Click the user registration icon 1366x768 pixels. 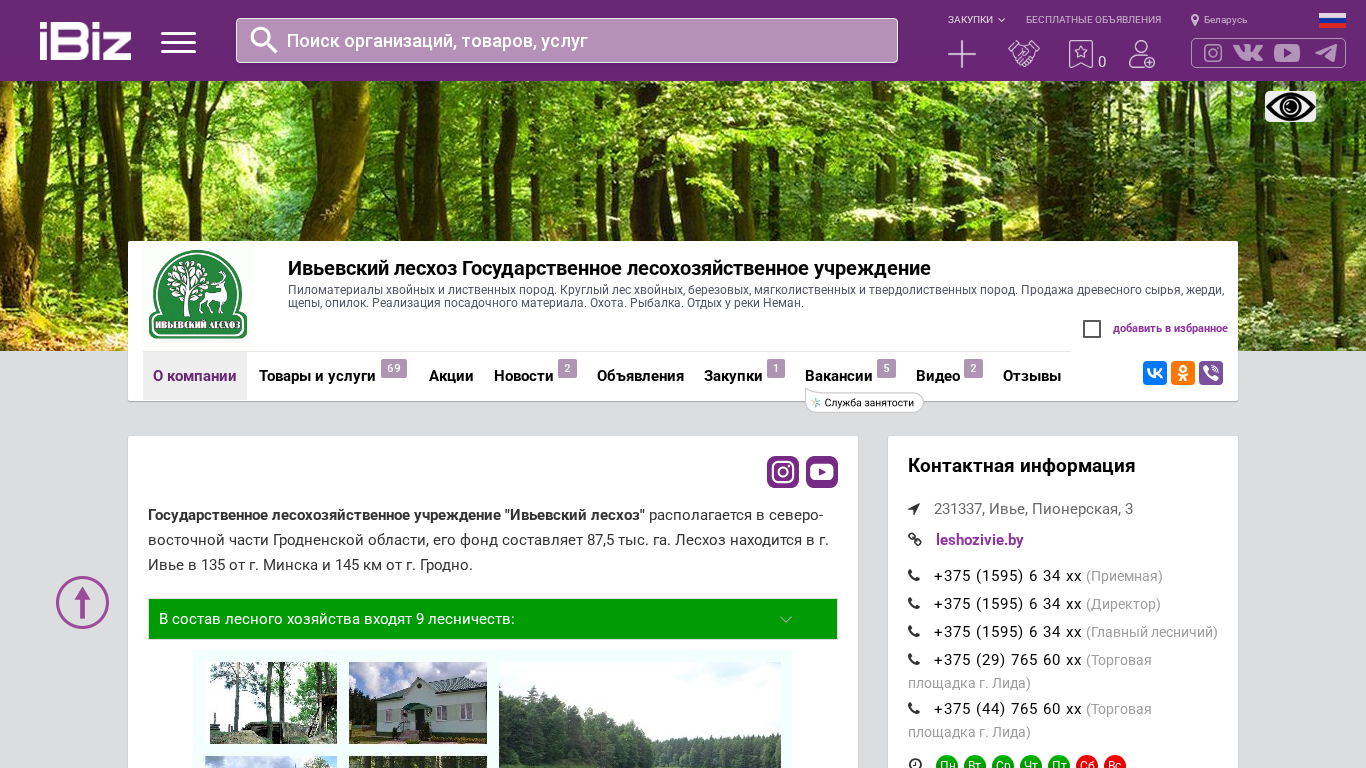(1141, 54)
